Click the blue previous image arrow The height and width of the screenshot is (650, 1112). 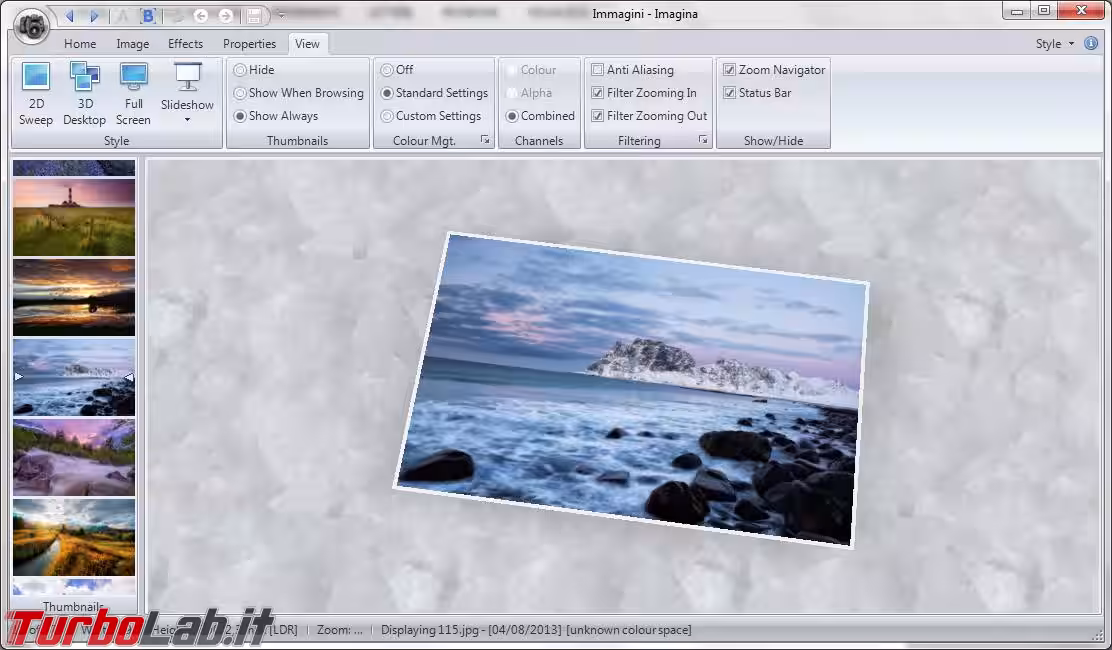pyautogui.click(x=69, y=16)
